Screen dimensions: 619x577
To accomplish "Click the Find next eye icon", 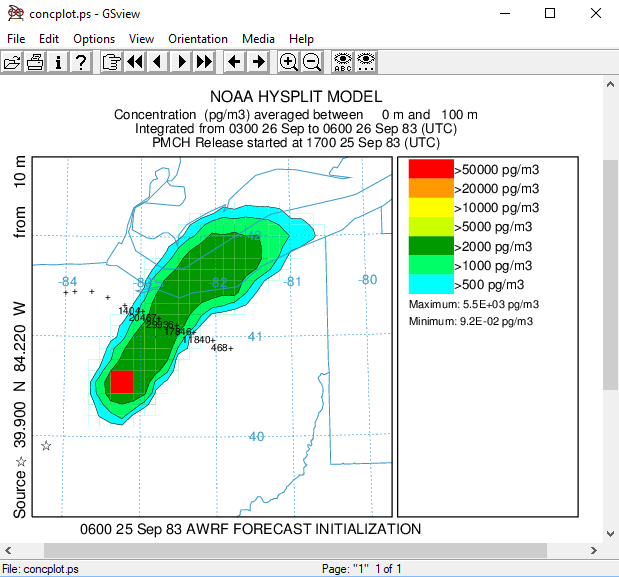I will (366, 62).
